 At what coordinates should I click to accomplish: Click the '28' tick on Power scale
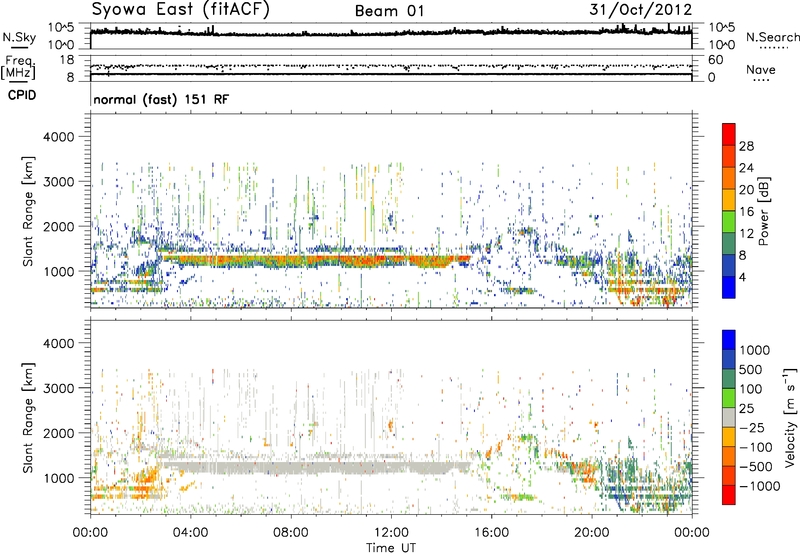pyautogui.click(x=746, y=146)
